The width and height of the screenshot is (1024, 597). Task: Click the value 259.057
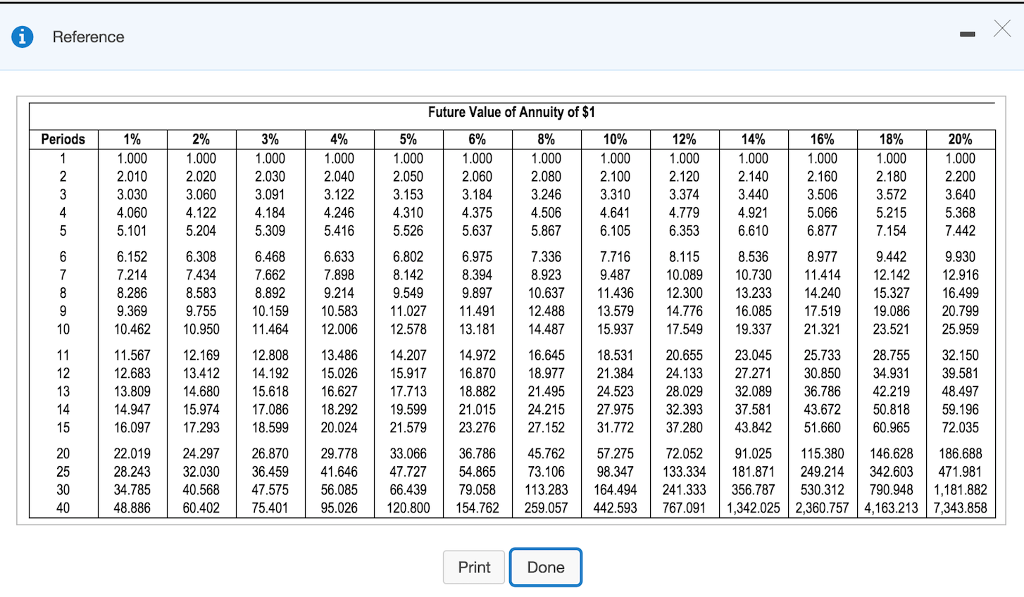546,508
